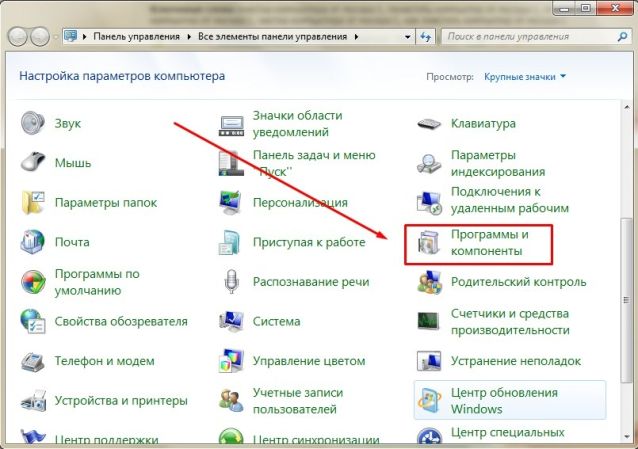Open the Телефон и модем icon
The width and height of the screenshot is (638, 449).
[x=33, y=361]
